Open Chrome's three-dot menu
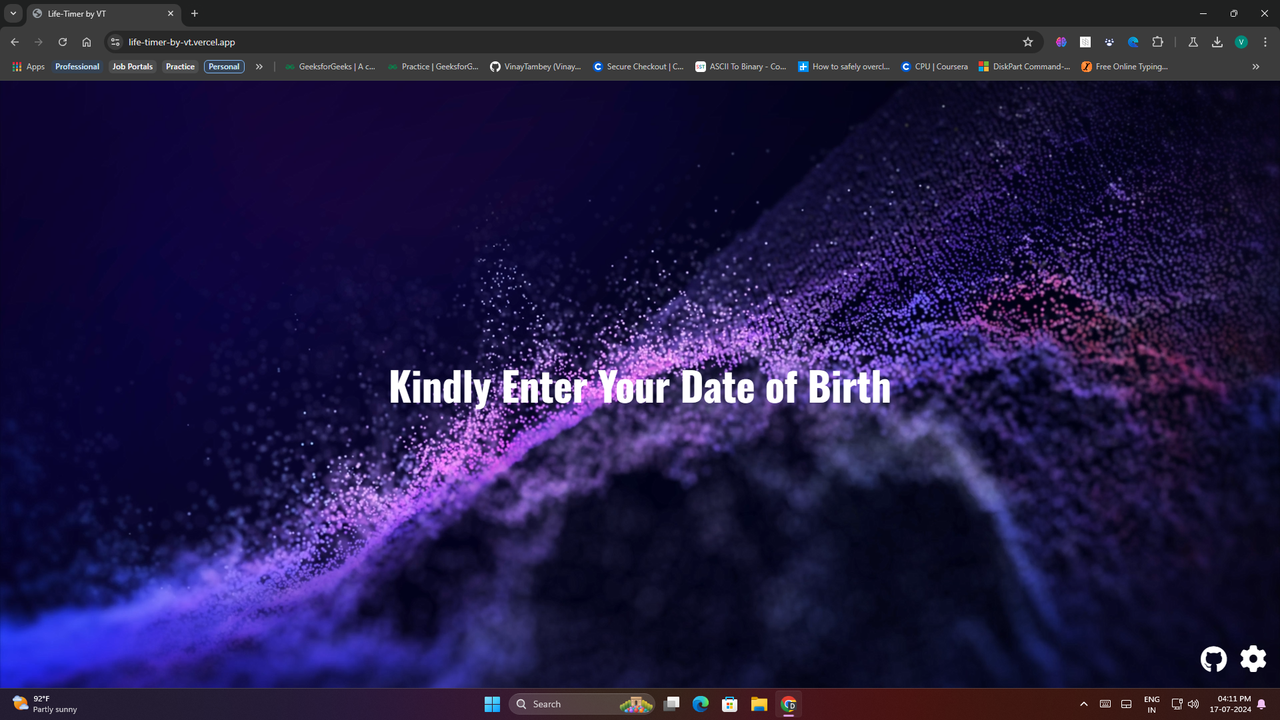This screenshot has width=1280, height=720. tap(1266, 42)
